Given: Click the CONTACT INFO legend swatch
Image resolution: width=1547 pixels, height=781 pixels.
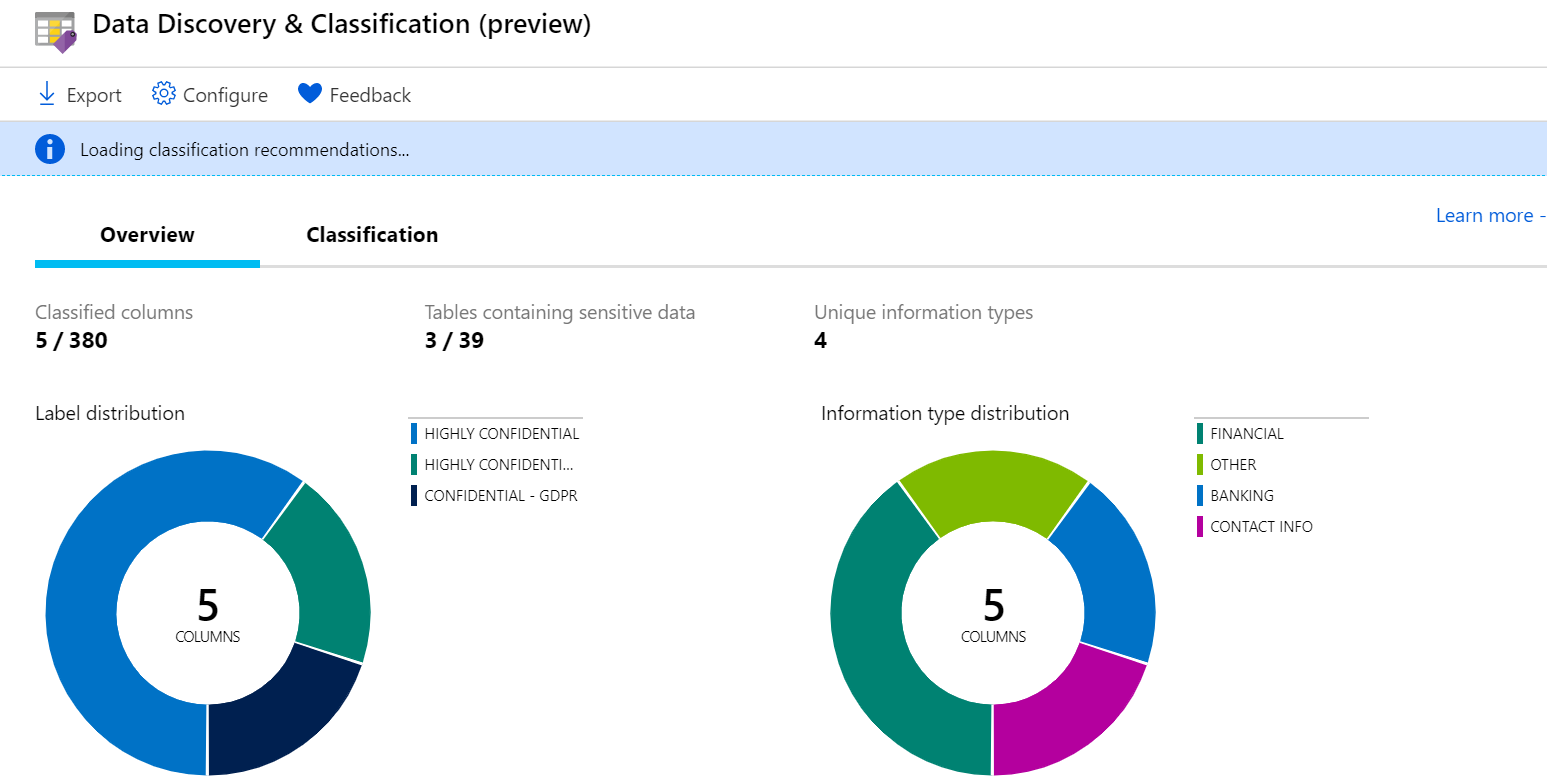Looking at the screenshot, I should pyautogui.click(x=1200, y=527).
